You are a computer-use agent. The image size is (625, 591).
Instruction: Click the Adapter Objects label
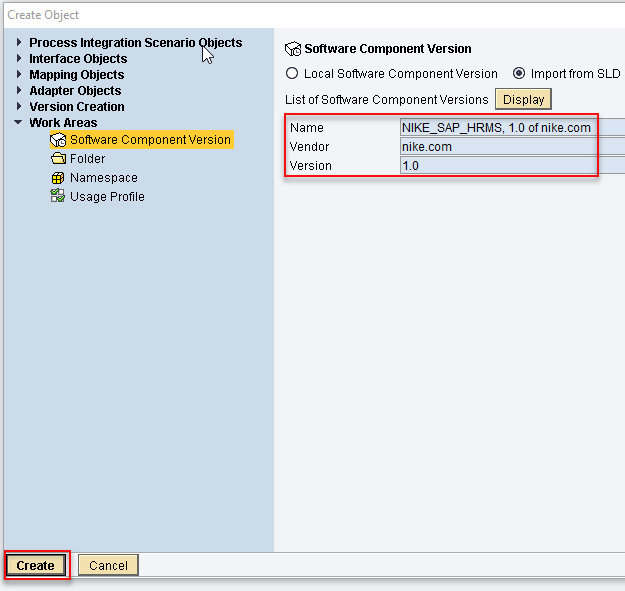click(x=75, y=91)
